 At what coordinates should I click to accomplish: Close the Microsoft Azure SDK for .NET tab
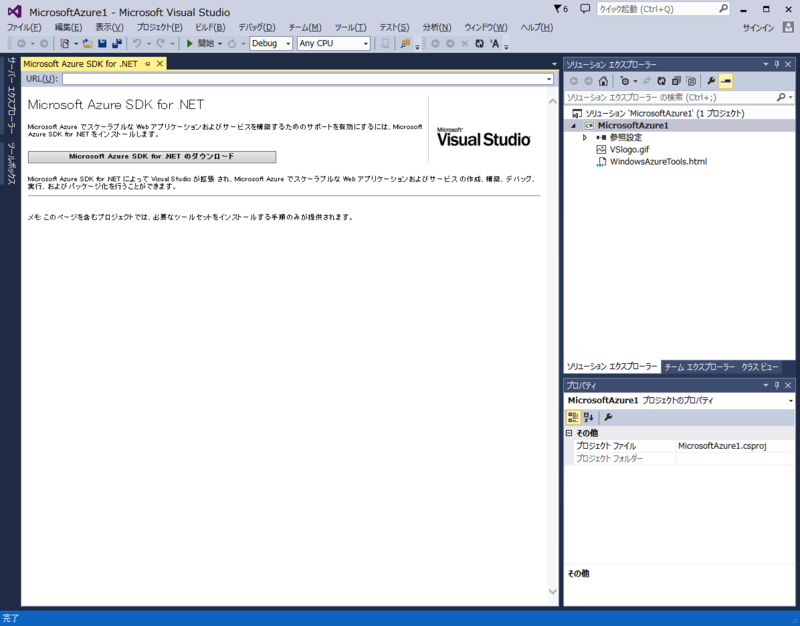160,64
